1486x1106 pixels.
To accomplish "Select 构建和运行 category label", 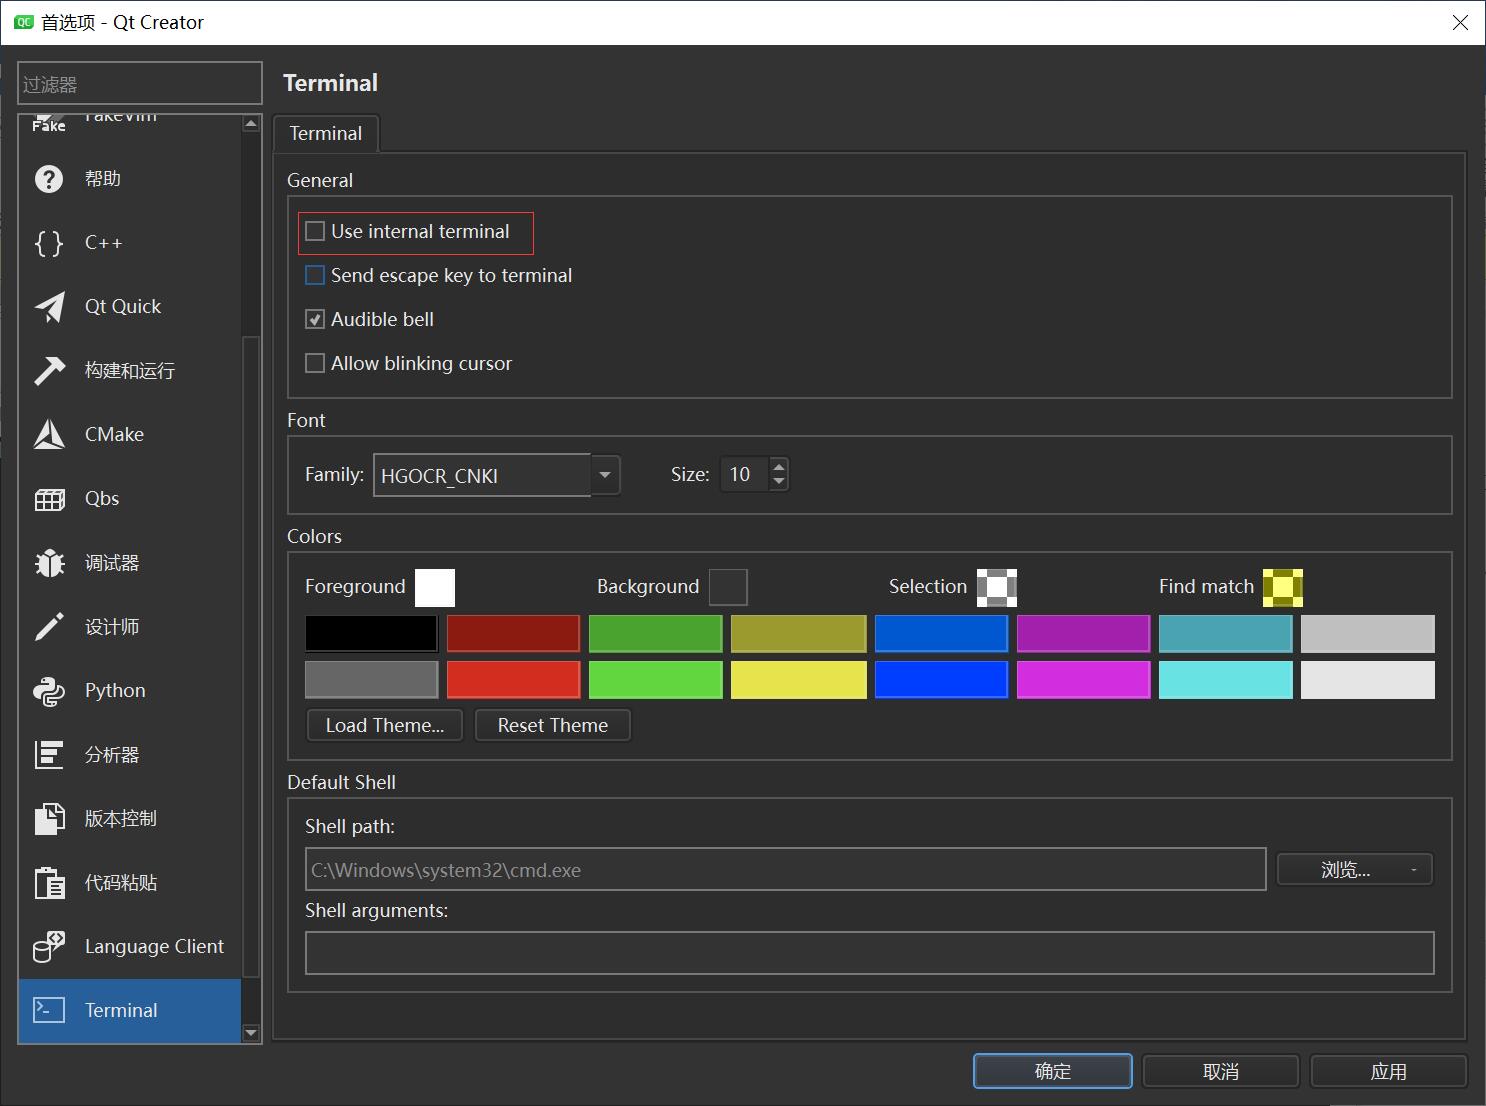I will click(x=130, y=371).
